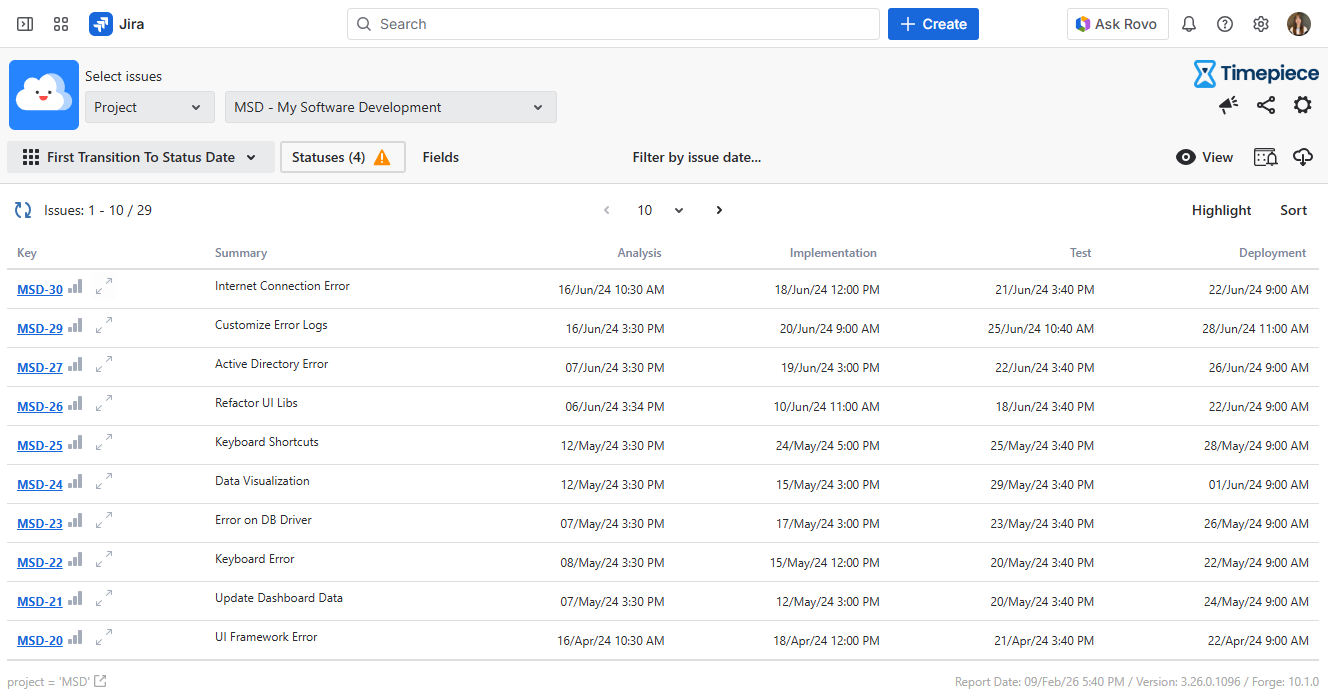Viewport: 1328px width, 697px height.
Task: Click the share report icon
Action: (1266, 105)
